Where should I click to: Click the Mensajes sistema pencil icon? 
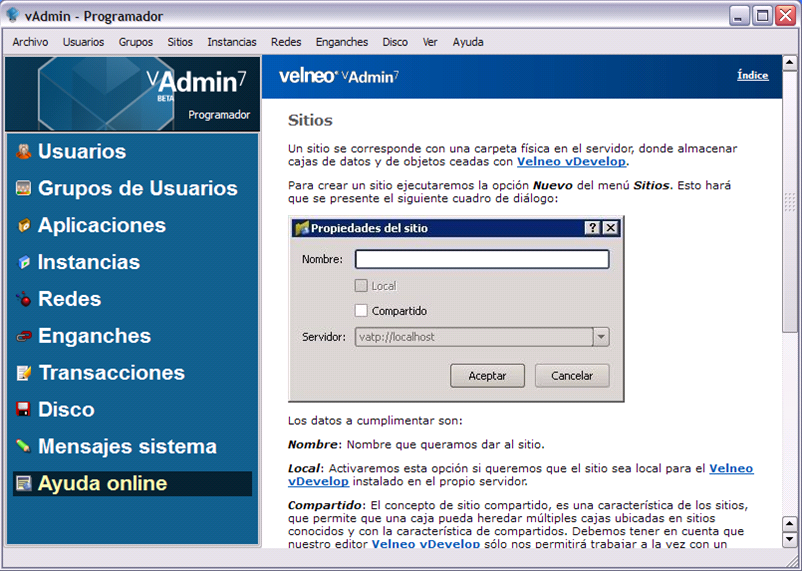24,446
